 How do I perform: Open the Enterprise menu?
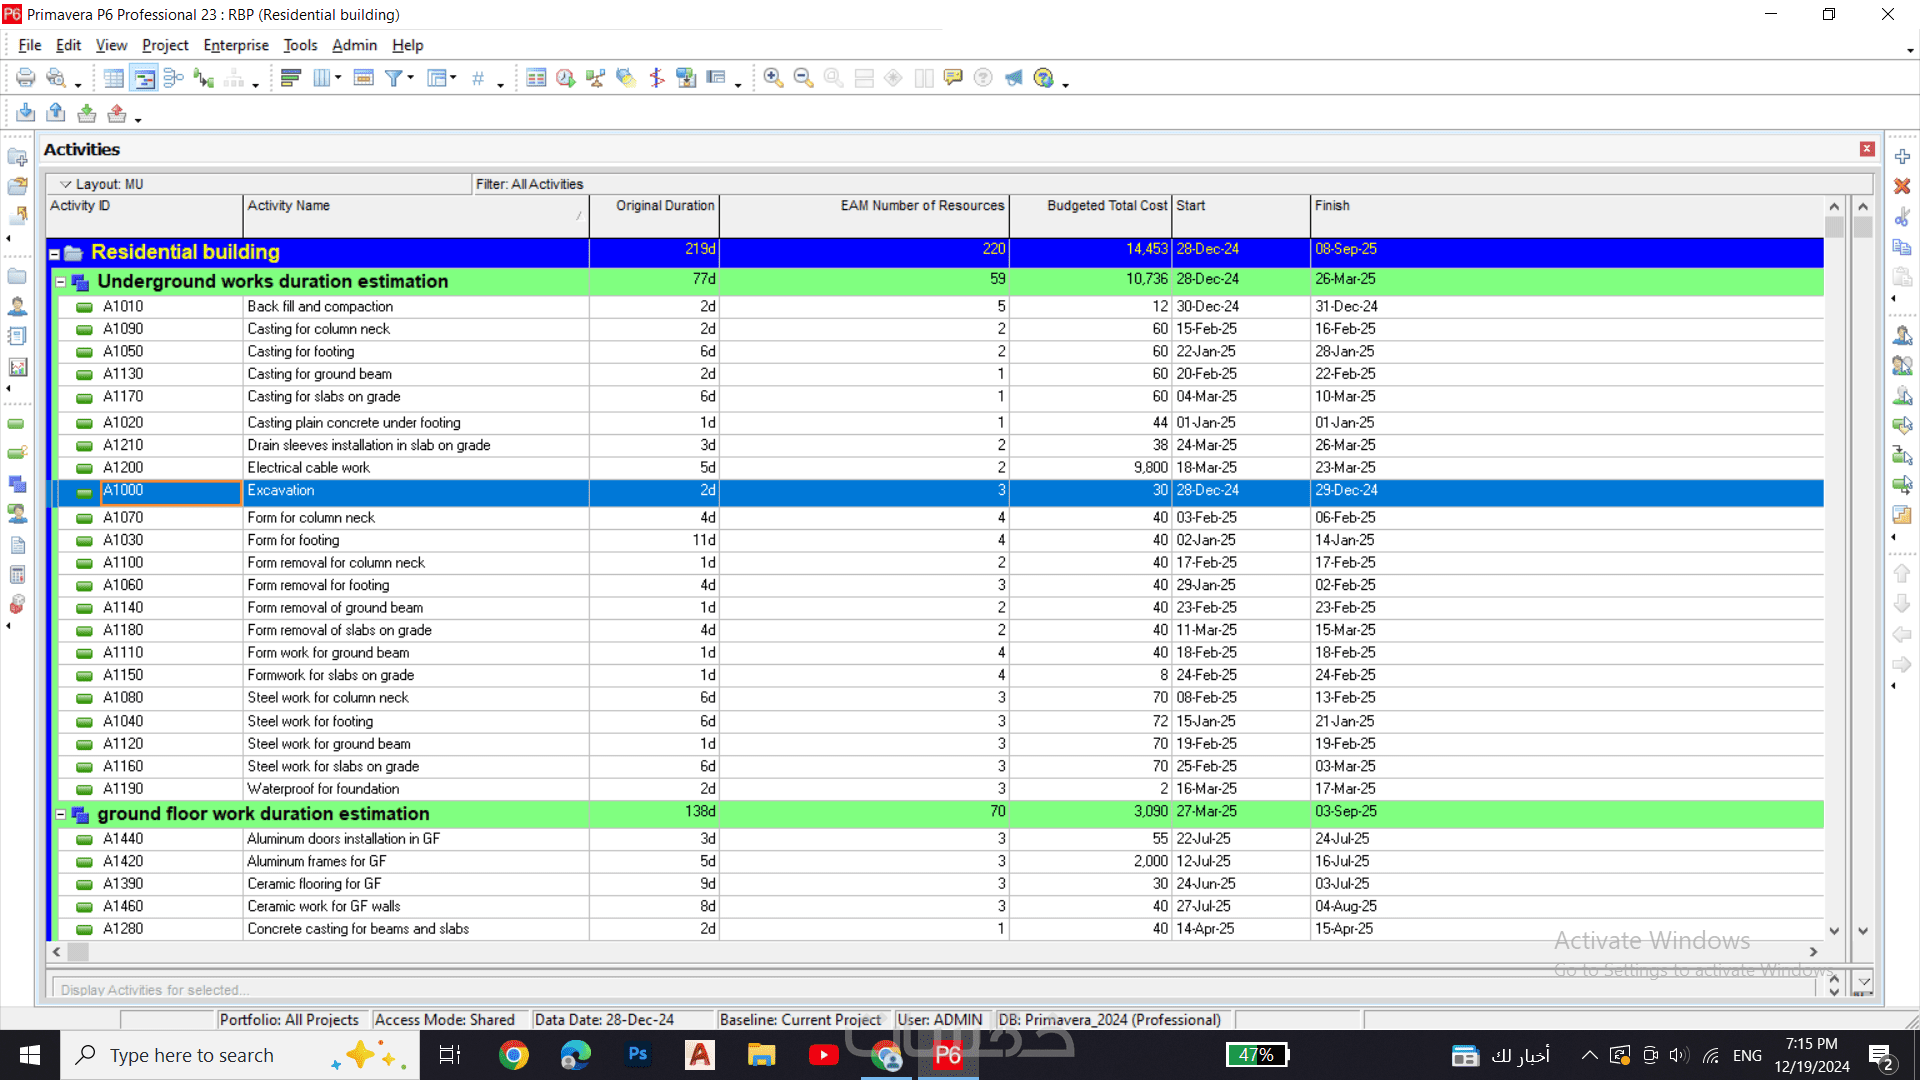coord(236,45)
